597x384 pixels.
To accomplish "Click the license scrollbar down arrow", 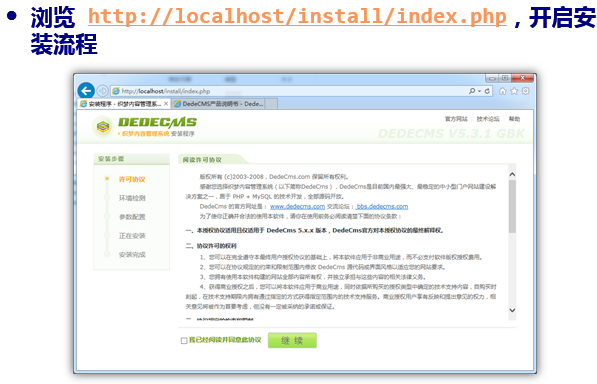I will (512, 310).
